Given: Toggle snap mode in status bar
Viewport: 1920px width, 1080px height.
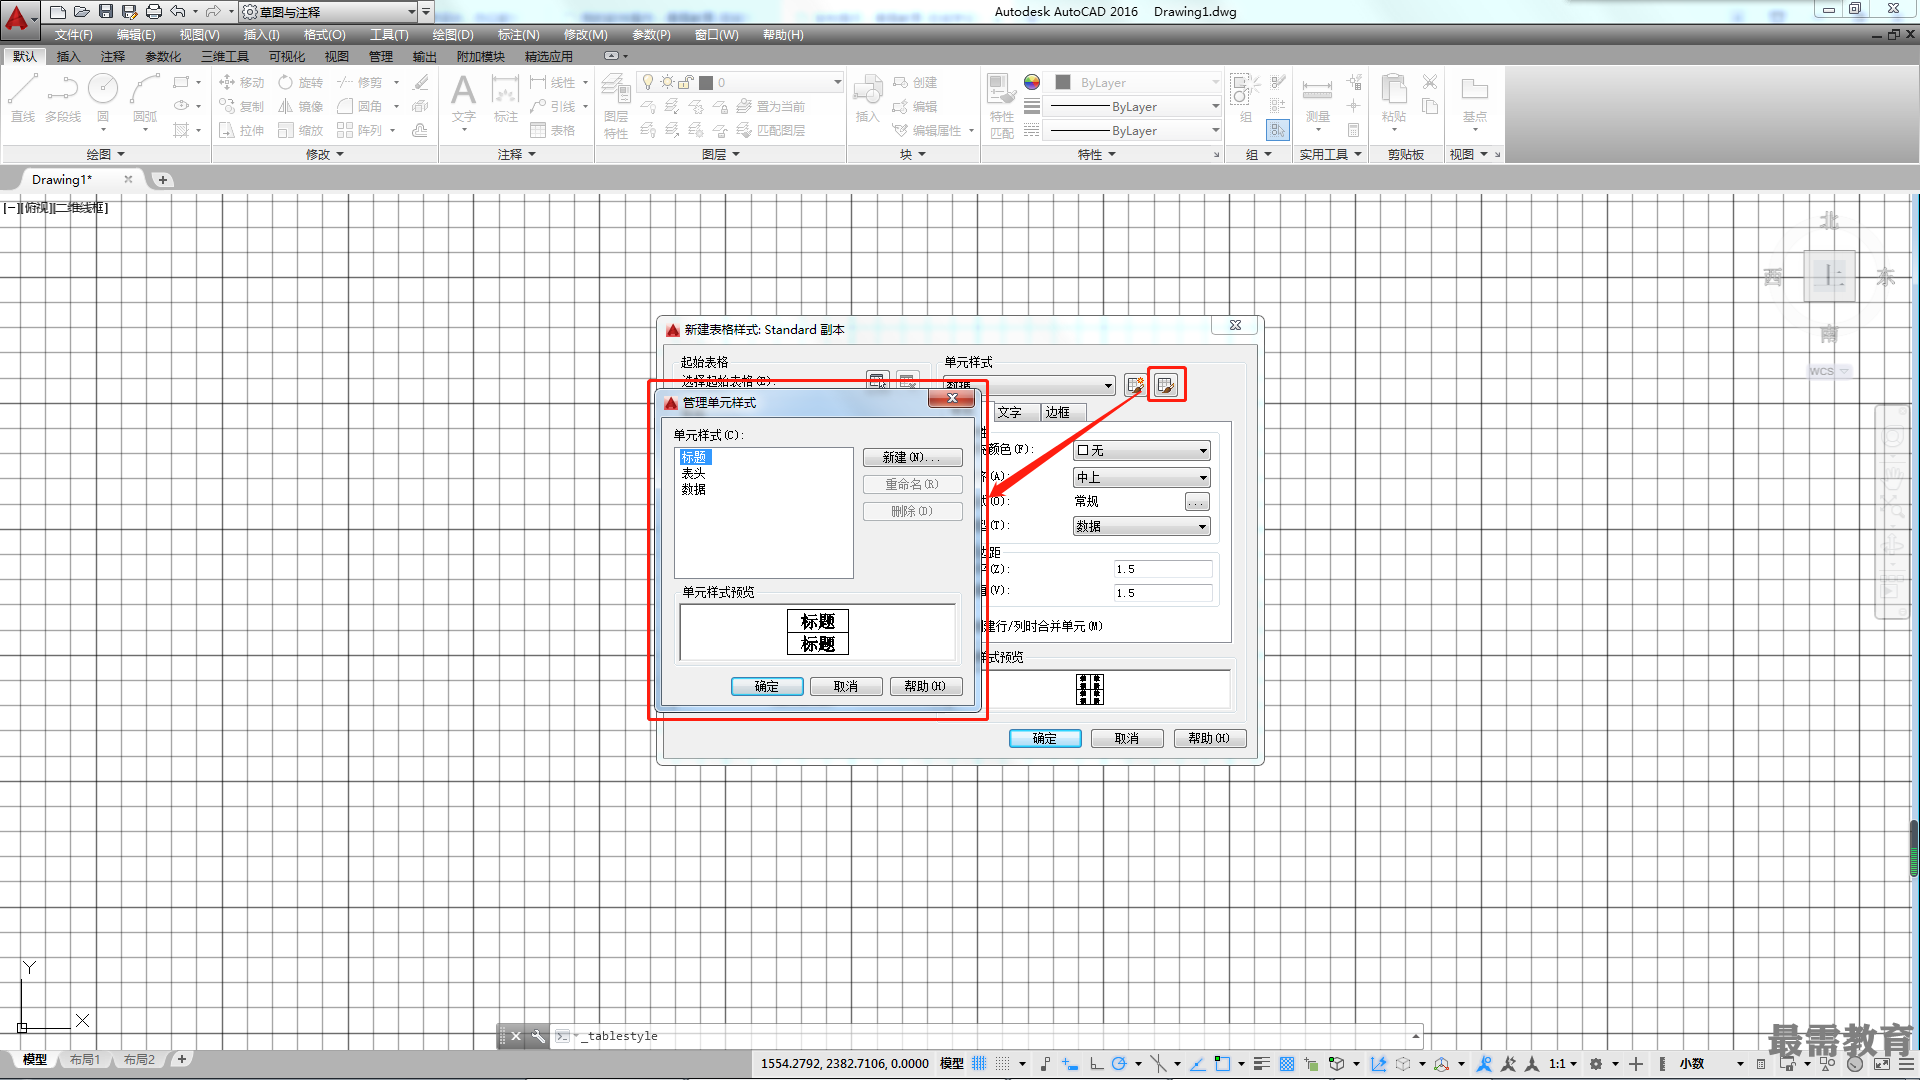Looking at the screenshot, I should pos(1003,1064).
